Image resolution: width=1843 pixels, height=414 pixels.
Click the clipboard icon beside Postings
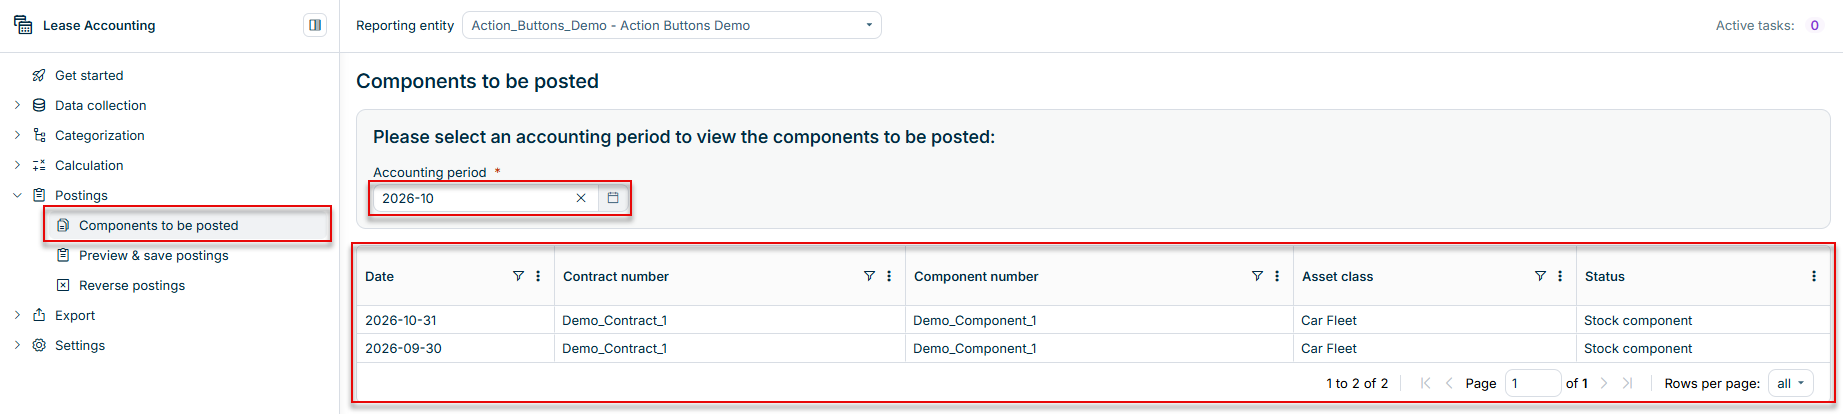[x=39, y=195]
